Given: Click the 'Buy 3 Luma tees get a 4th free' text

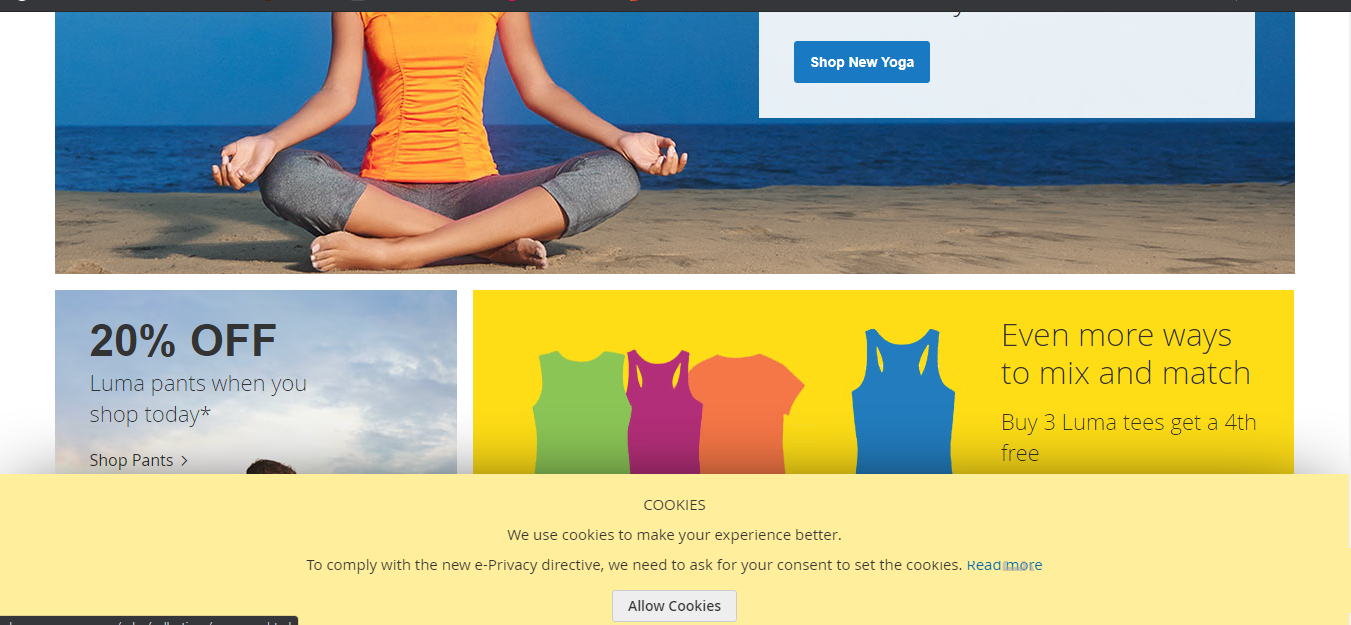Looking at the screenshot, I should coord(1129,438).
